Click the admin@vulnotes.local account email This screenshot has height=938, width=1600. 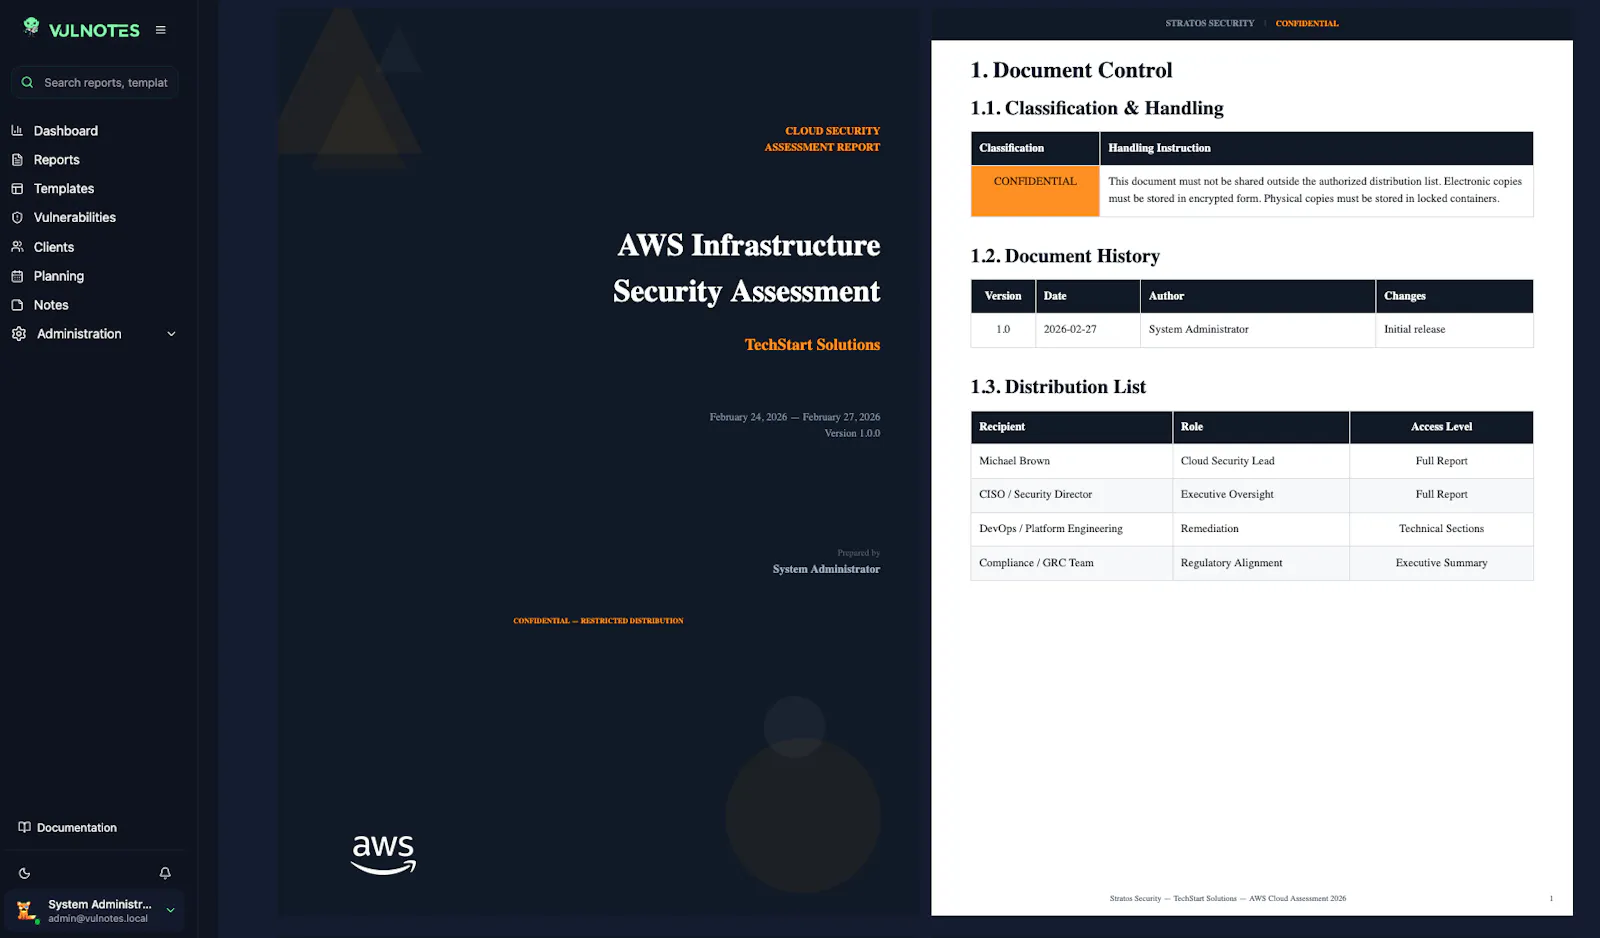click(x=98, y=918)
